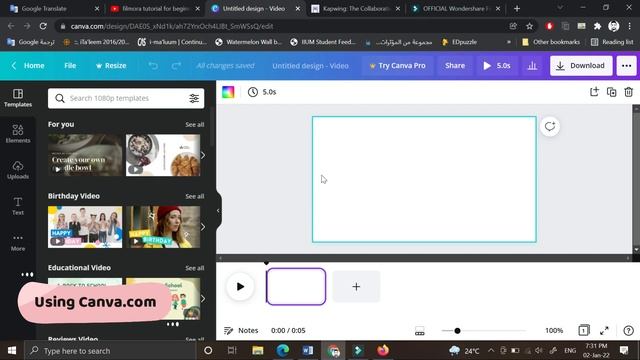
Task: See all Birthday Video templates
Action: coord(195,196)
